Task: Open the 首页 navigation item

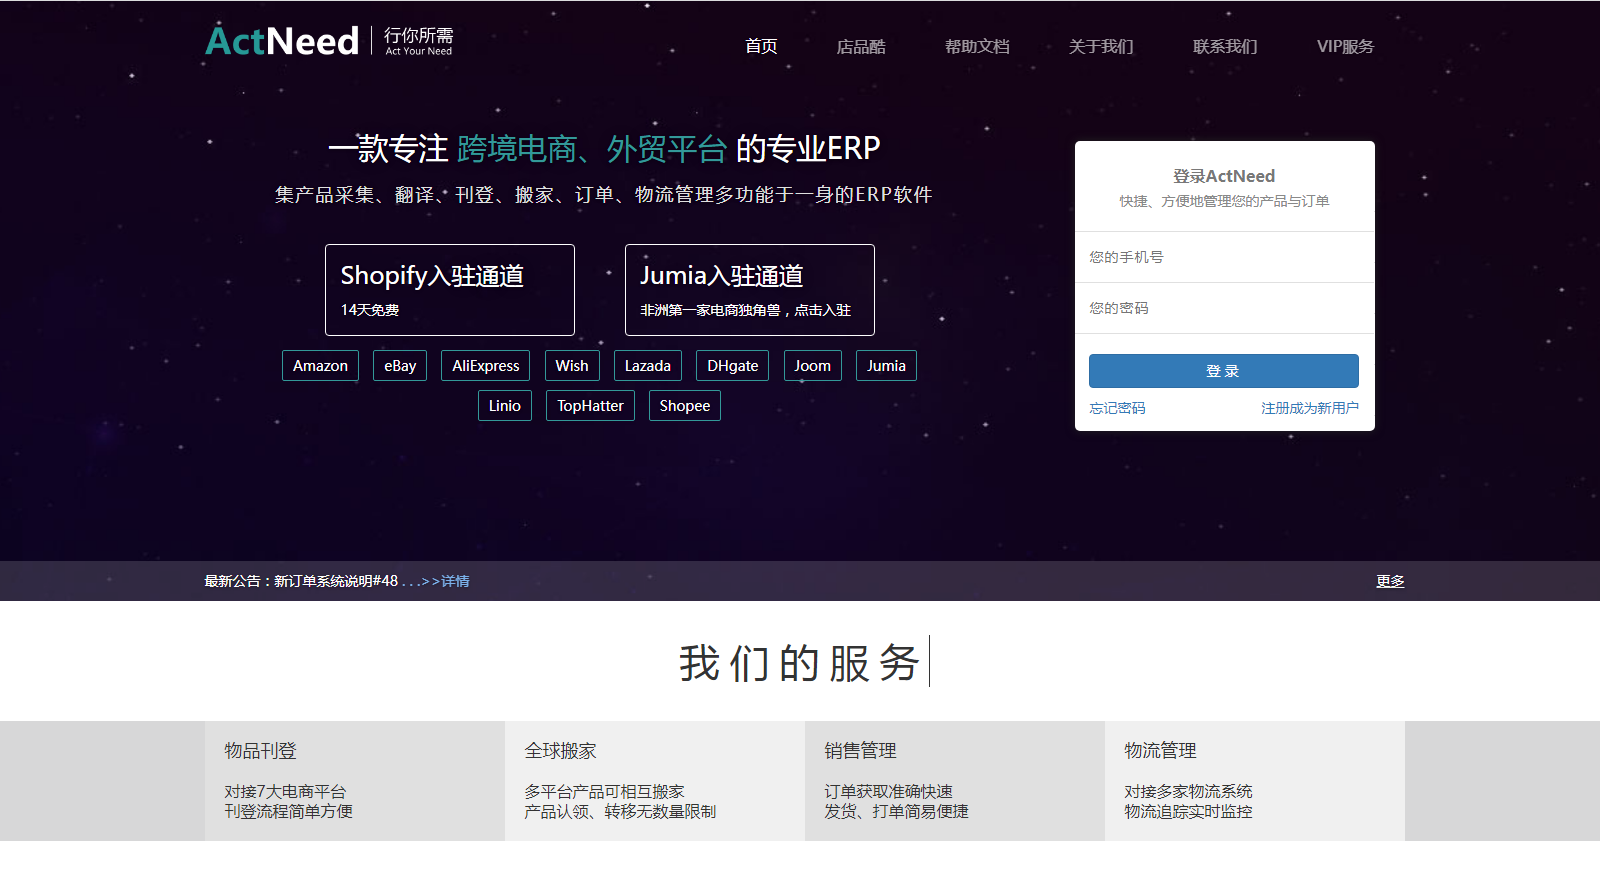Action: pyautogui.click(x=761, y=46)
